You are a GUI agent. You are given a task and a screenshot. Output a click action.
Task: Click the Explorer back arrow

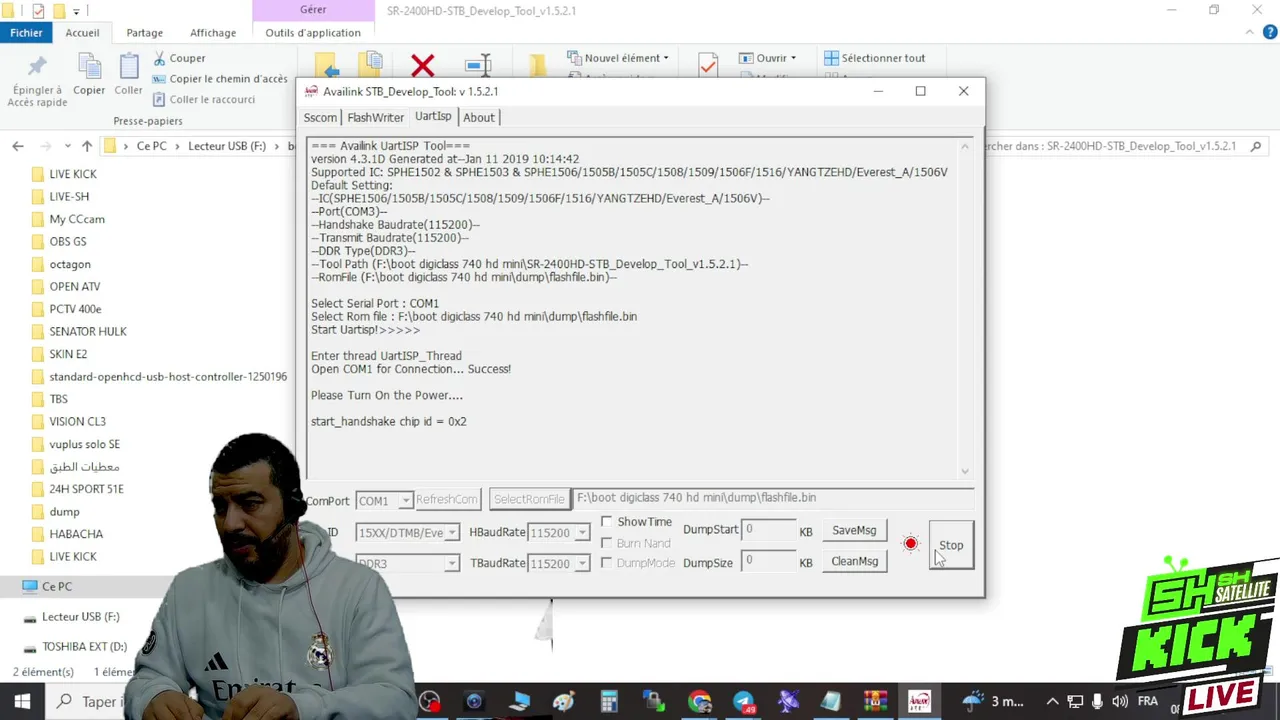click(x=18, y=146)
